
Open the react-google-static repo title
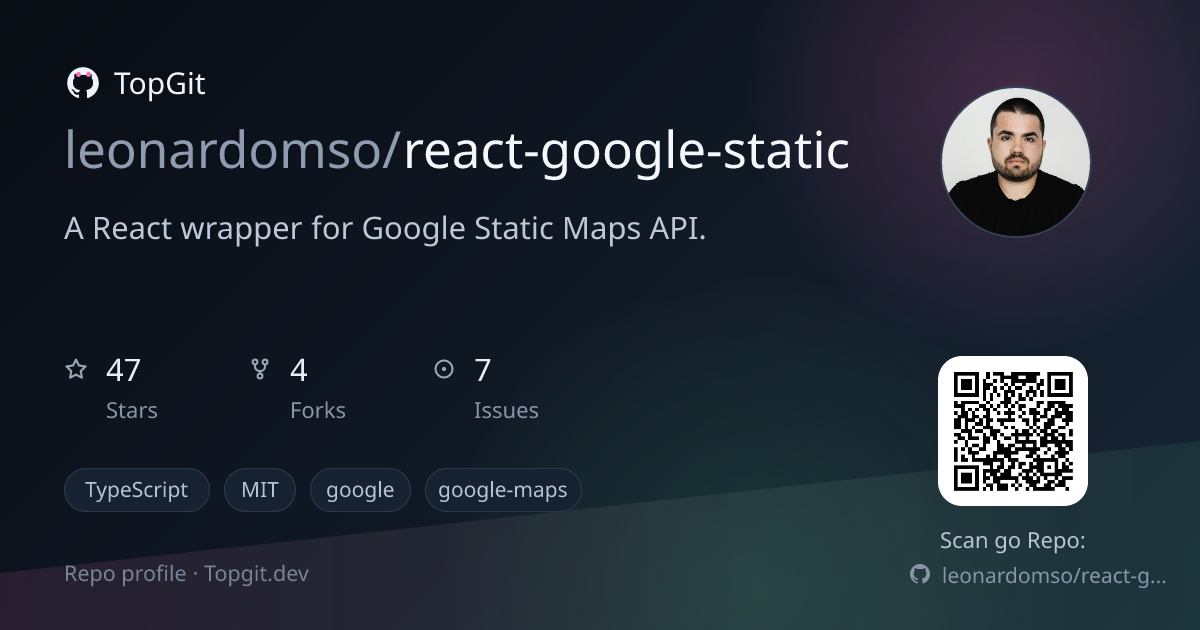click(626, 151)
